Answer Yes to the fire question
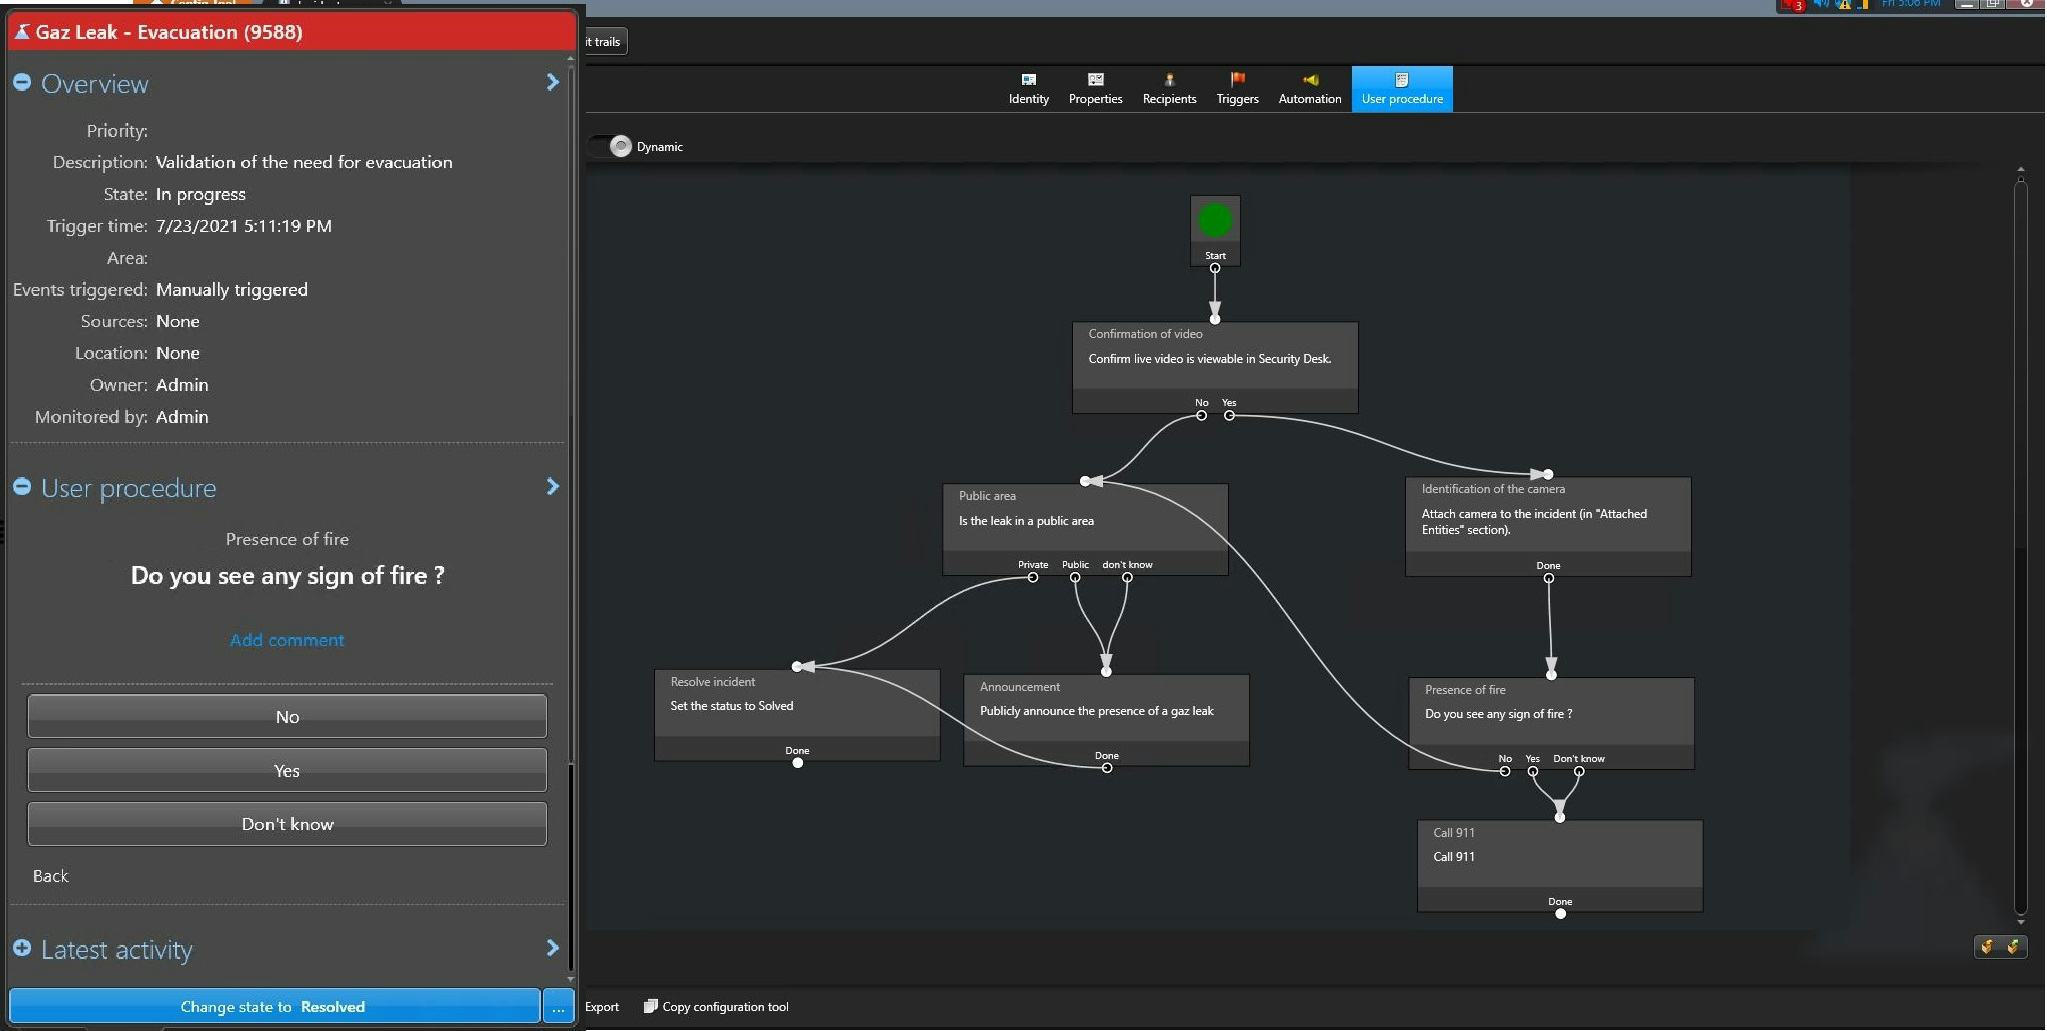The image size is (2047, 1031). pos(287,770)
